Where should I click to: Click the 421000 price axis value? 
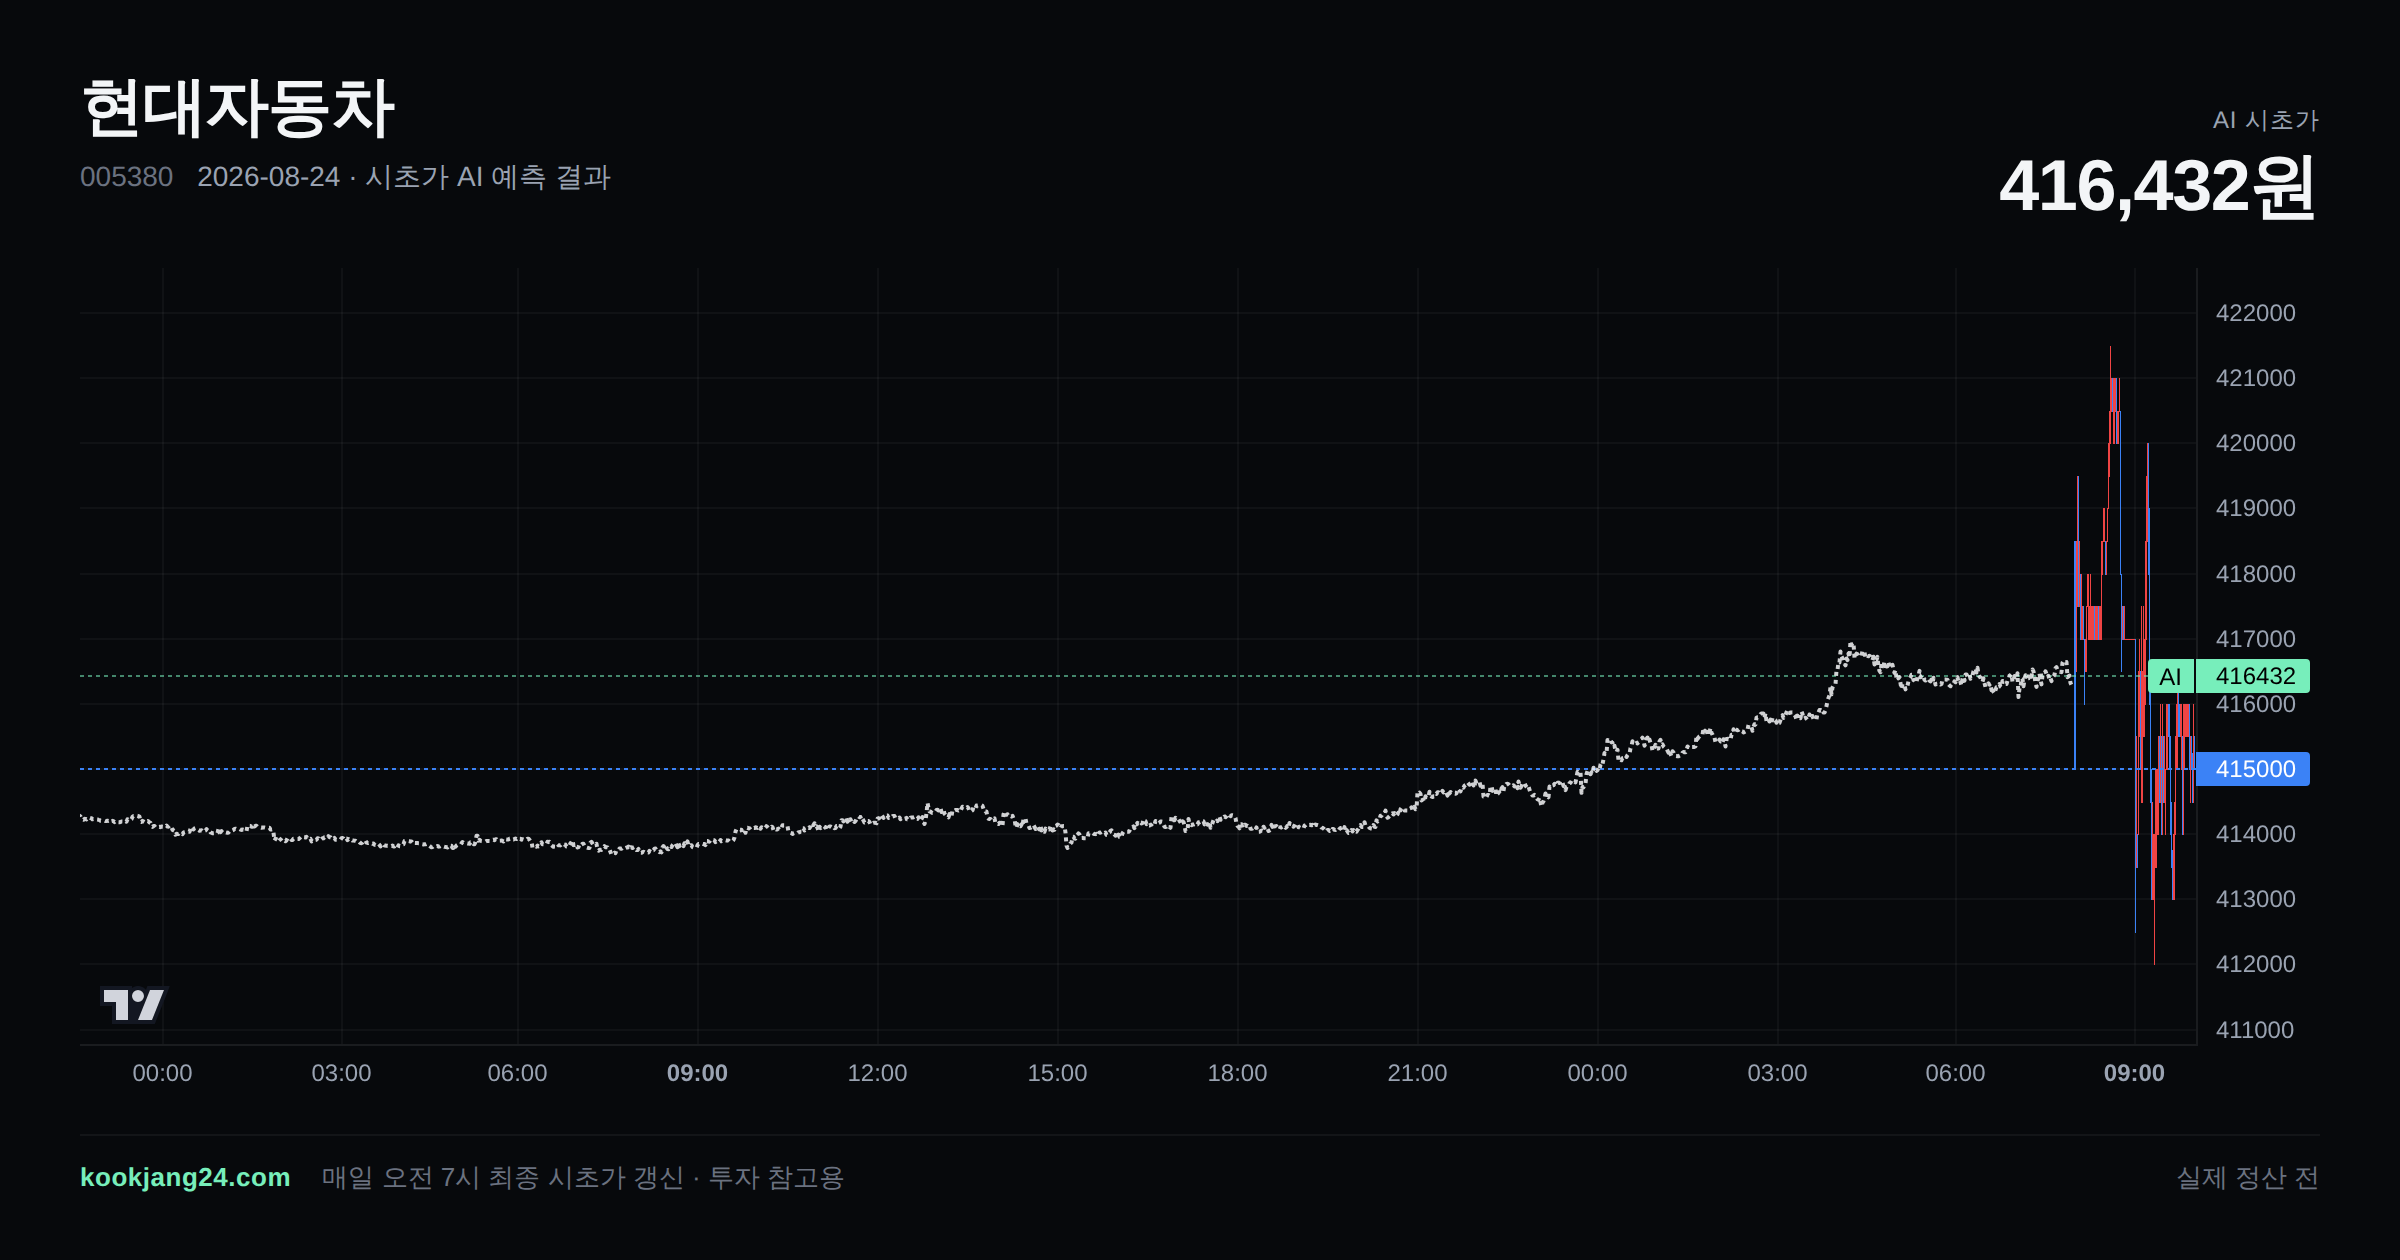2255,378
